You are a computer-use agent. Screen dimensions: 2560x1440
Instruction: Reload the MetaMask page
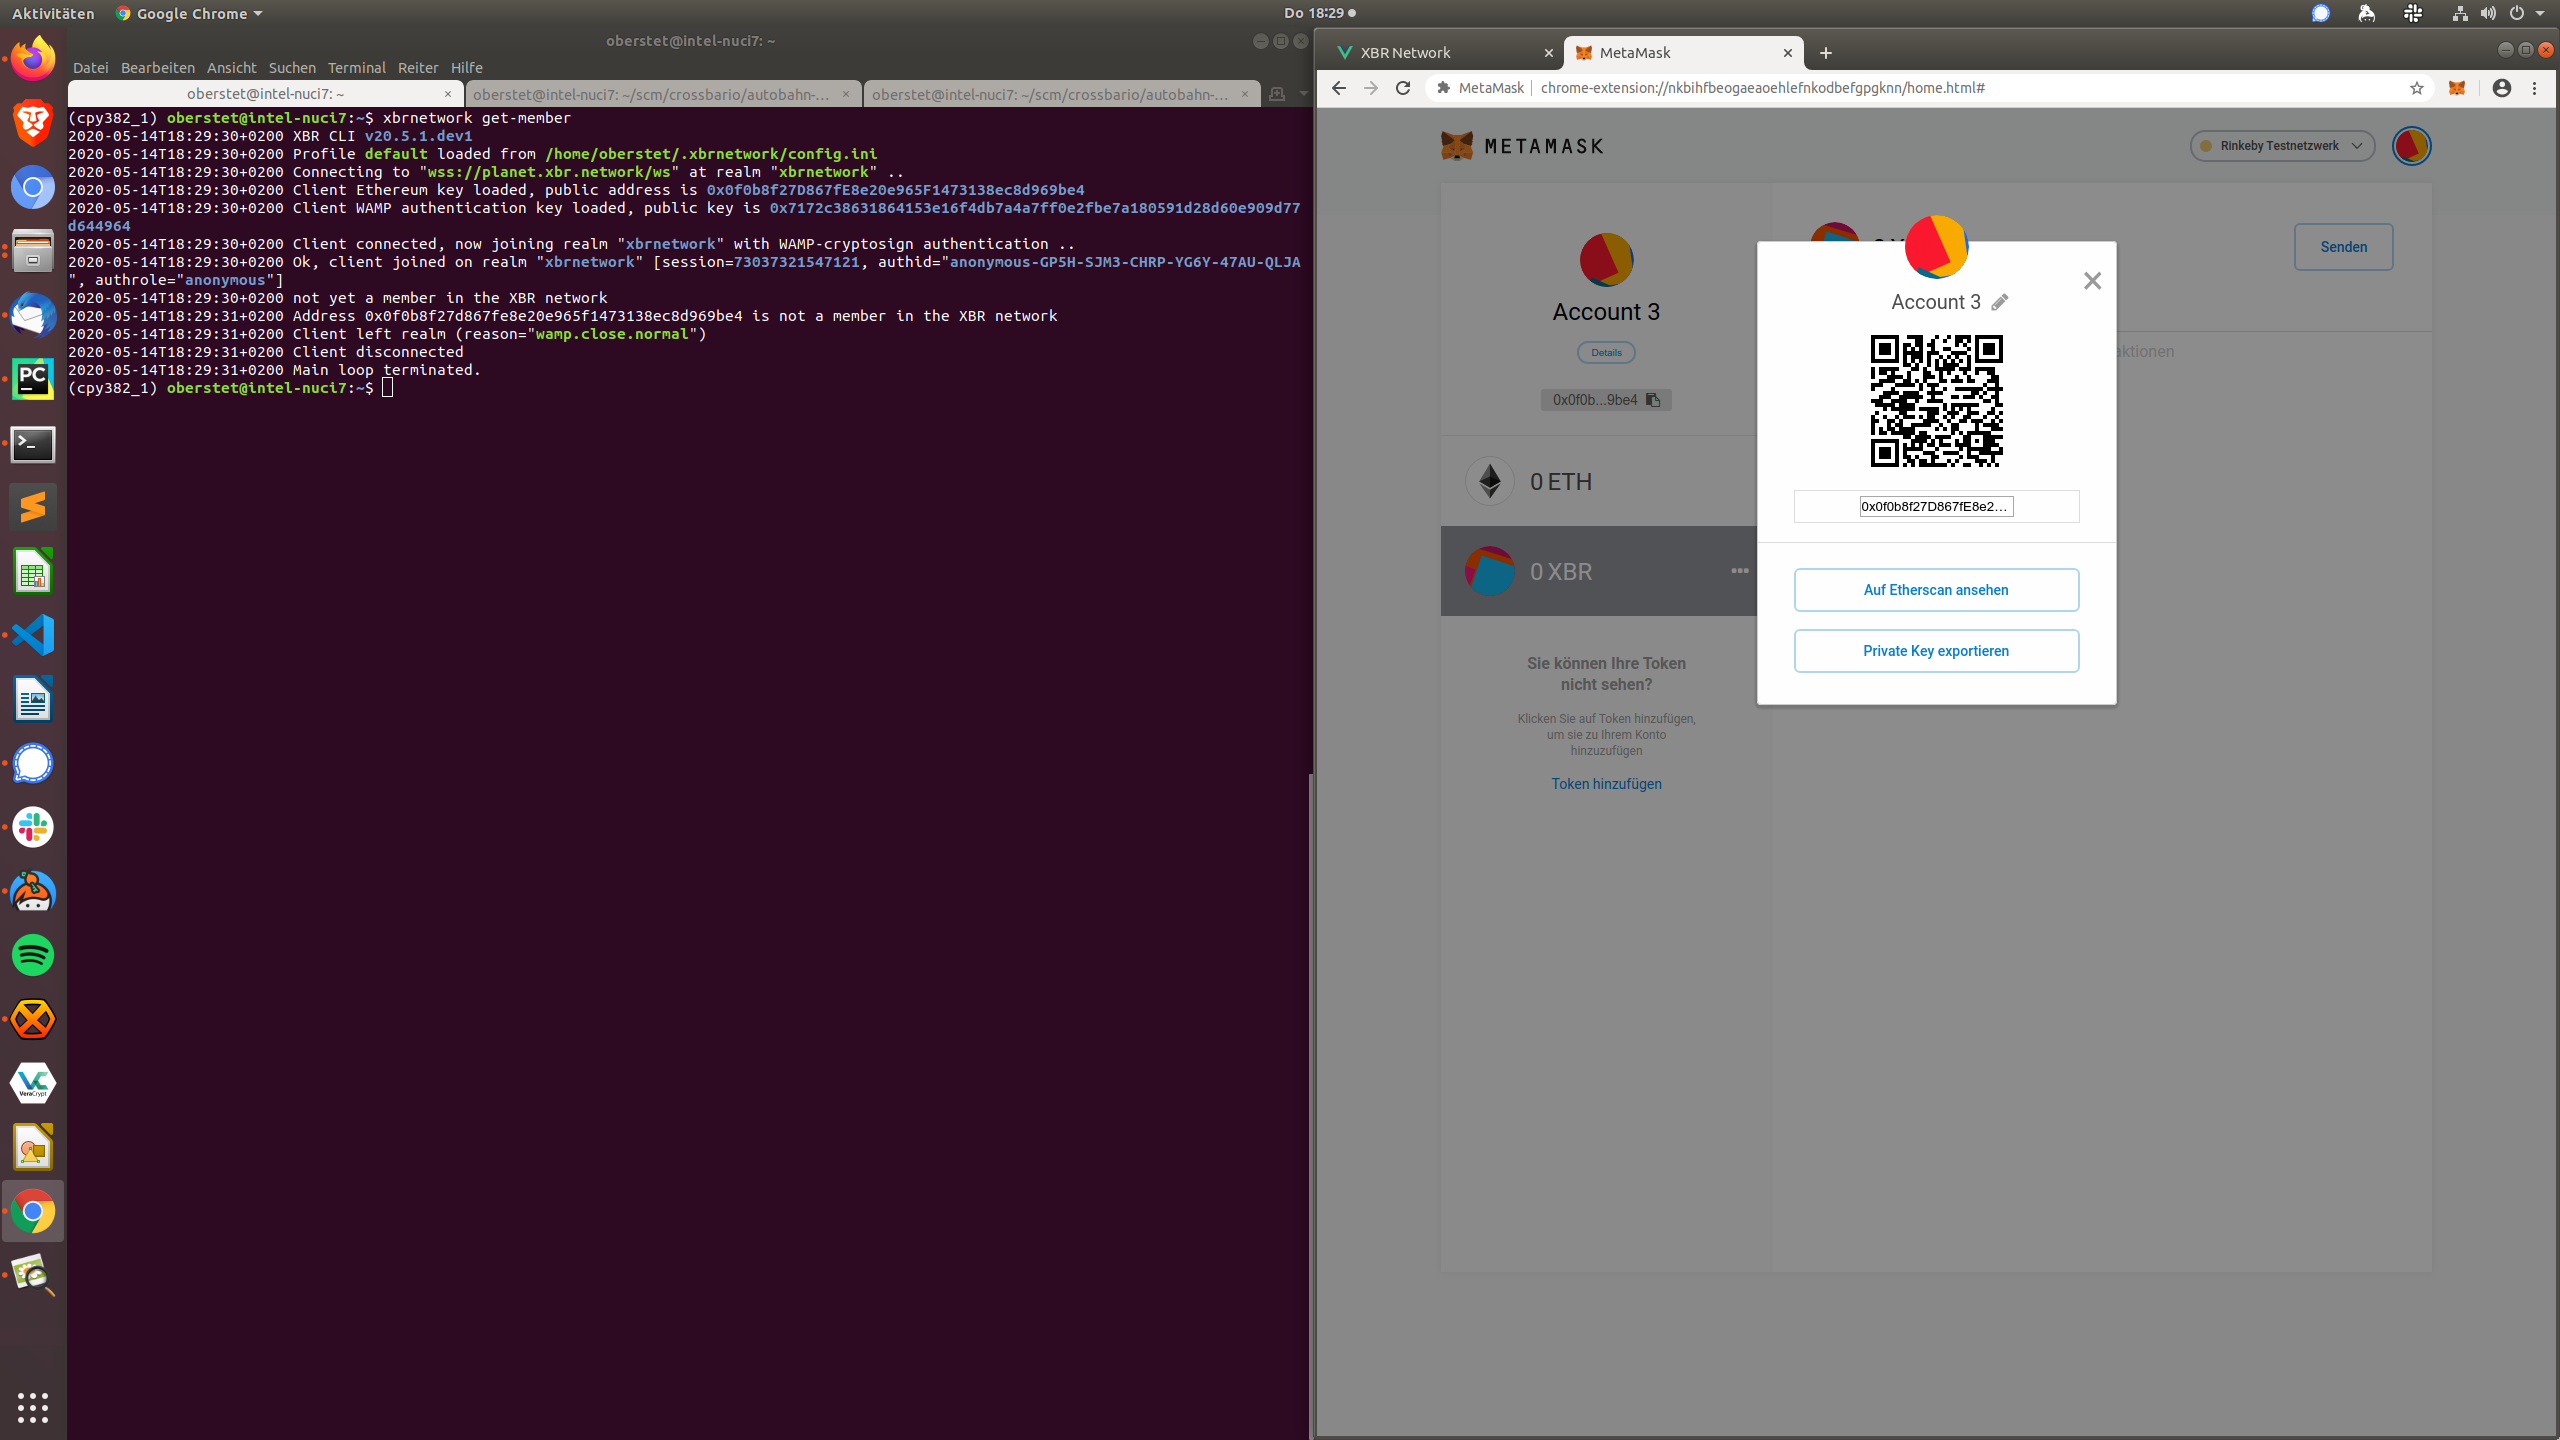[x=1403, y=88]
